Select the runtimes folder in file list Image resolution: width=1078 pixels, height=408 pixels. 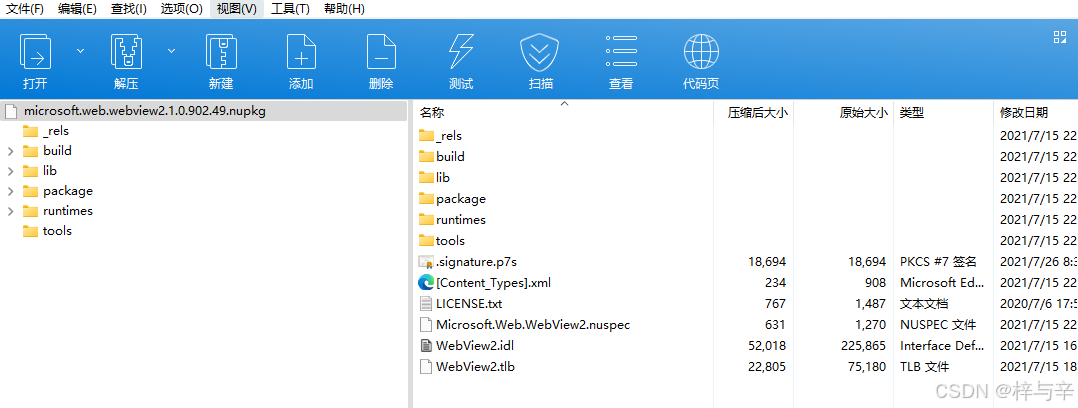(x=461, y=219)
